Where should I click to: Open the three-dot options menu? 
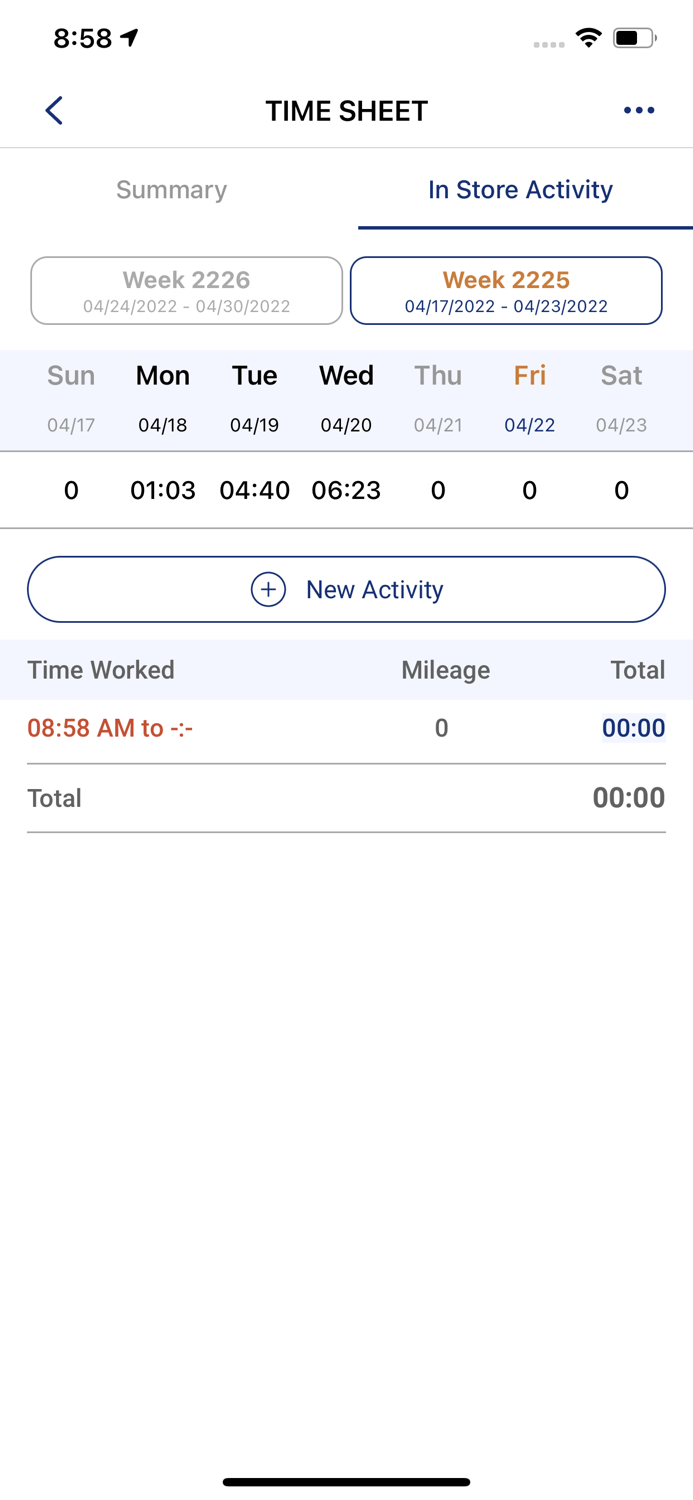click(639, 110)
